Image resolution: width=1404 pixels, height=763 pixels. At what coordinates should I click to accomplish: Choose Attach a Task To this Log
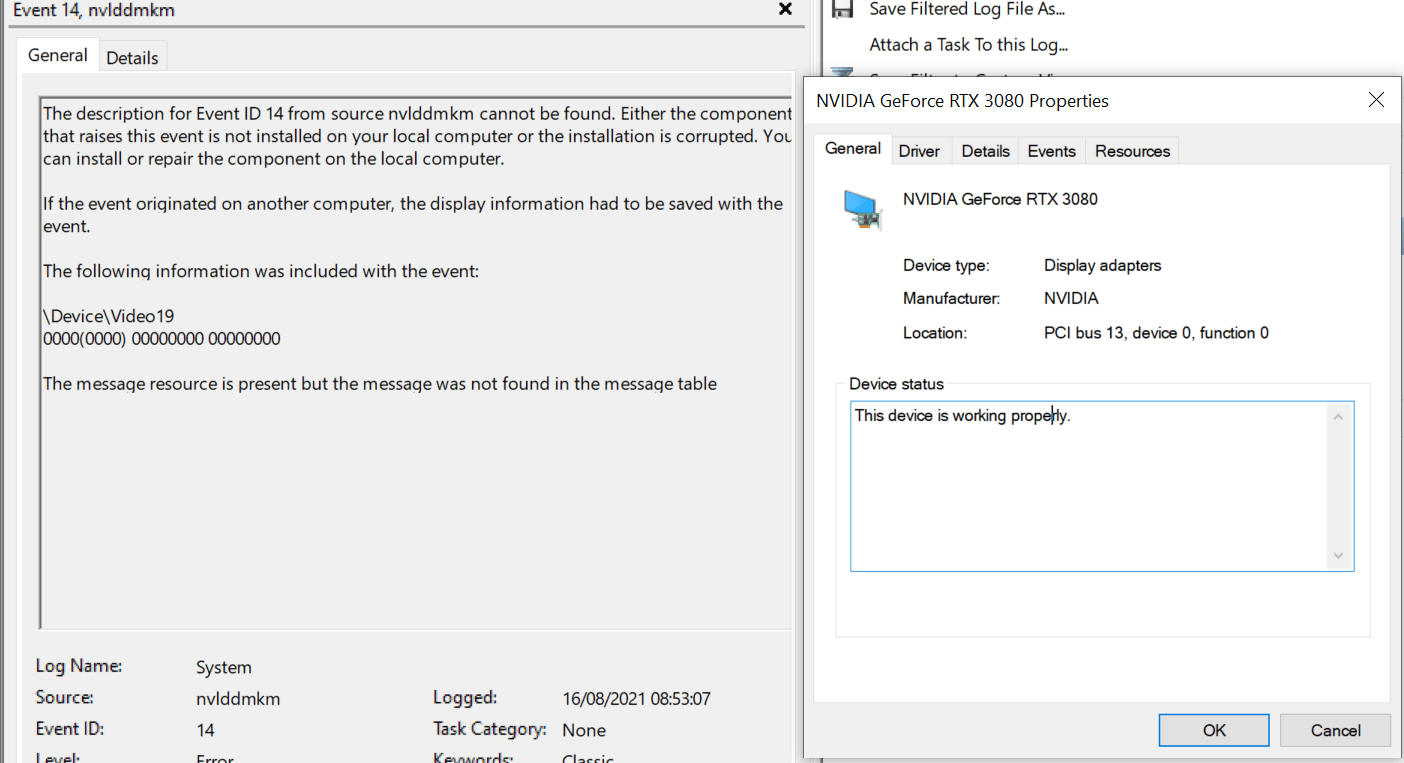(x=968, y=45)
